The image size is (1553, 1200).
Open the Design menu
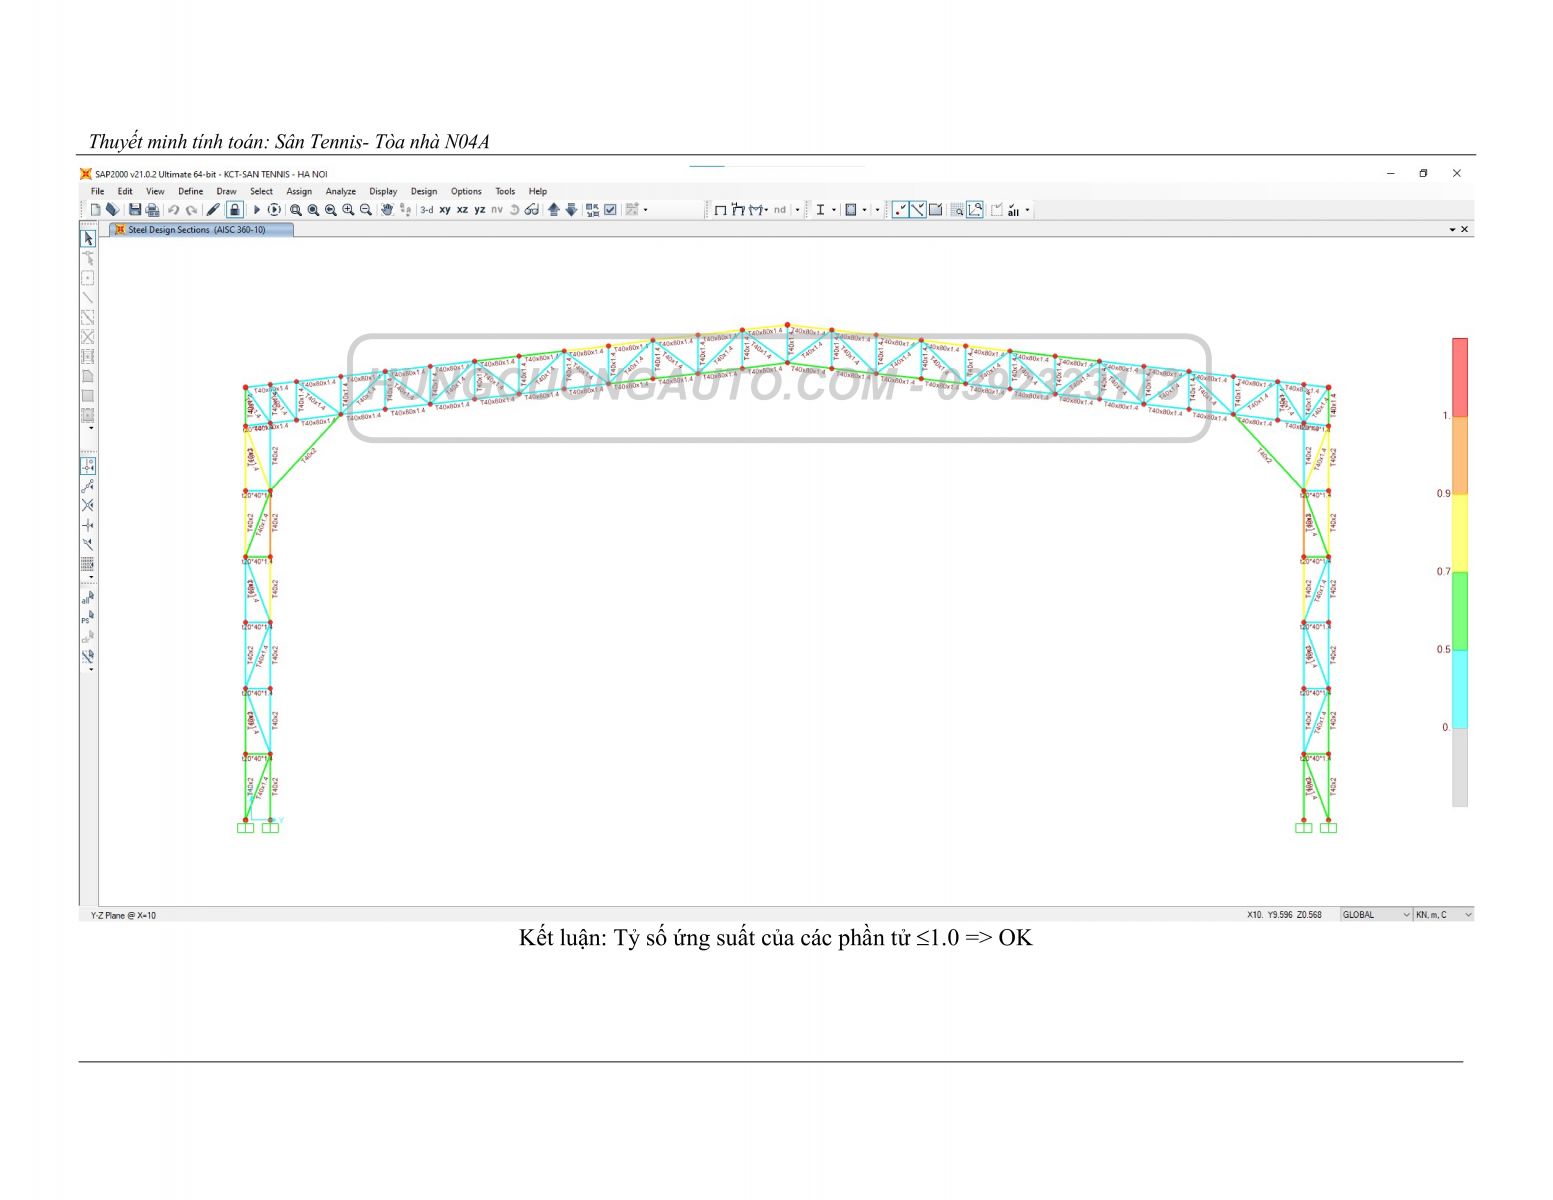tap(423, 191)
